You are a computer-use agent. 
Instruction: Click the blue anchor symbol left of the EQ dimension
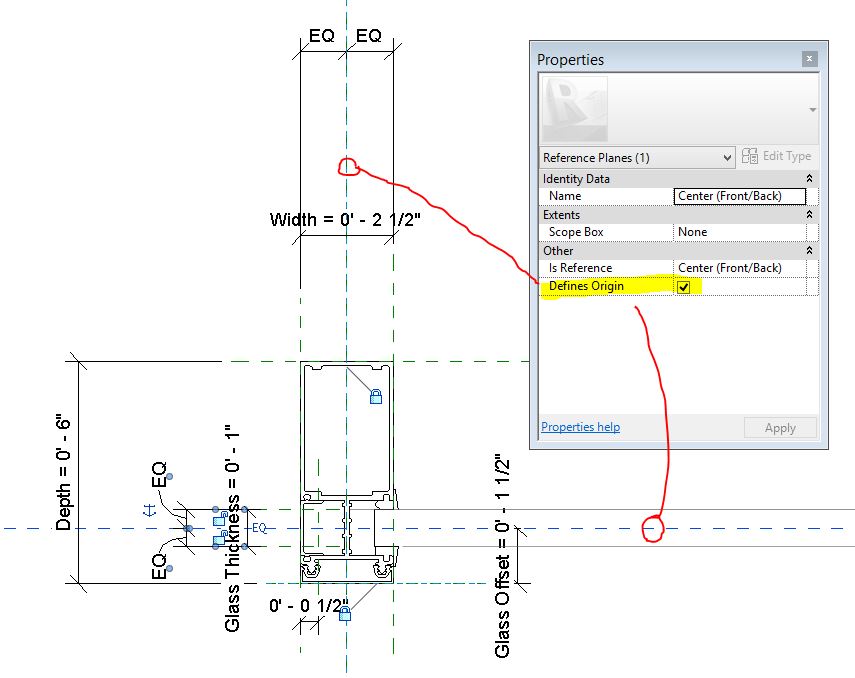click(x=149, y=511)
